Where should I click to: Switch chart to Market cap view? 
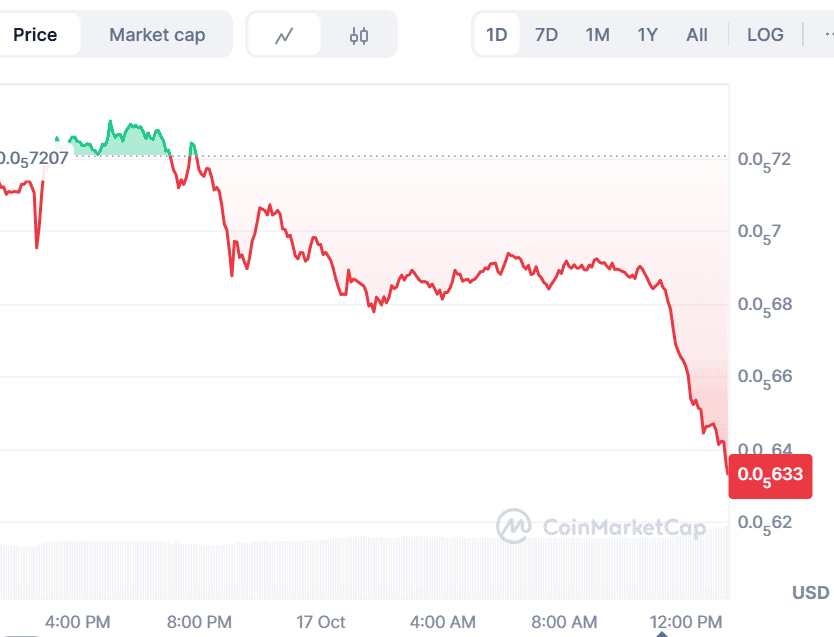157,34
